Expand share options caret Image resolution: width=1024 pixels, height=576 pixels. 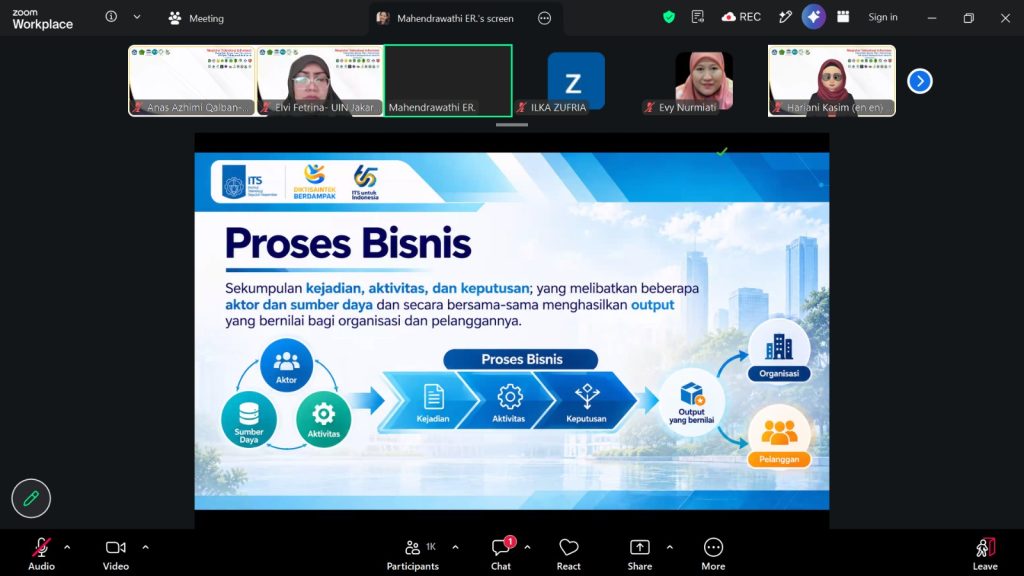pyautogui.click(x=669, y=547)
